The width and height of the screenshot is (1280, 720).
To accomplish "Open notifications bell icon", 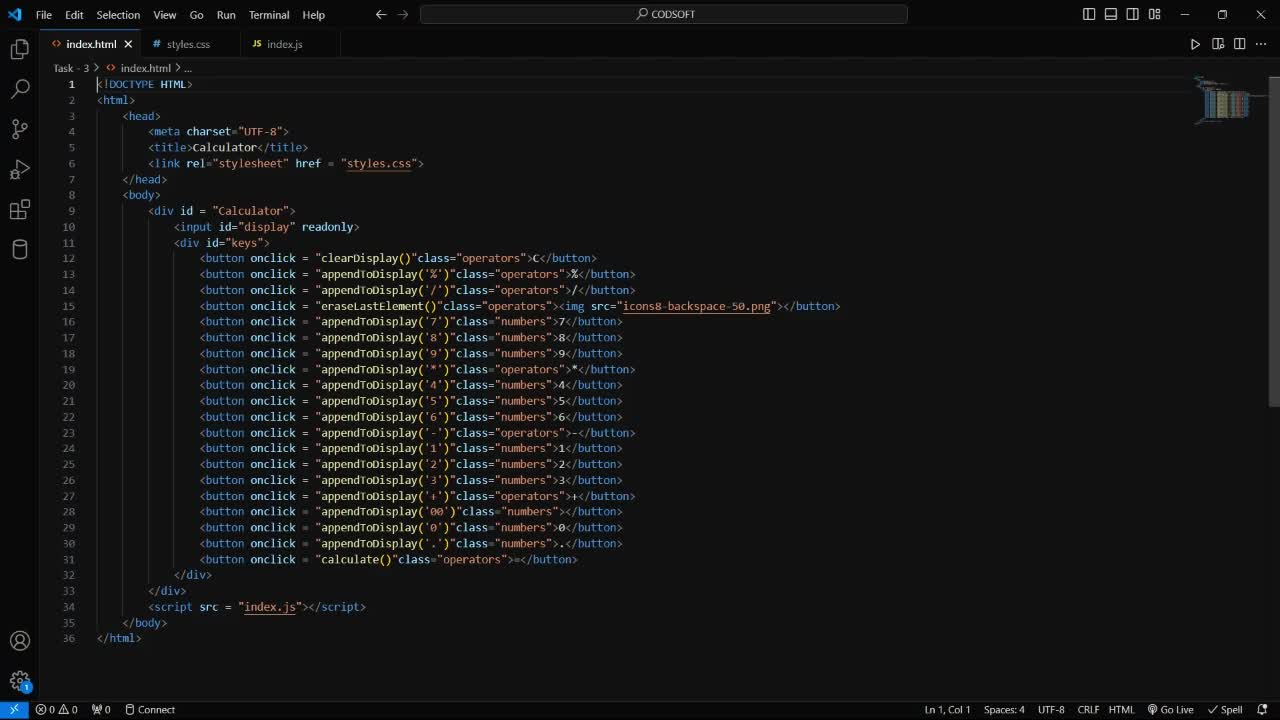I will pyautogui.click(x=1262, y=710).
